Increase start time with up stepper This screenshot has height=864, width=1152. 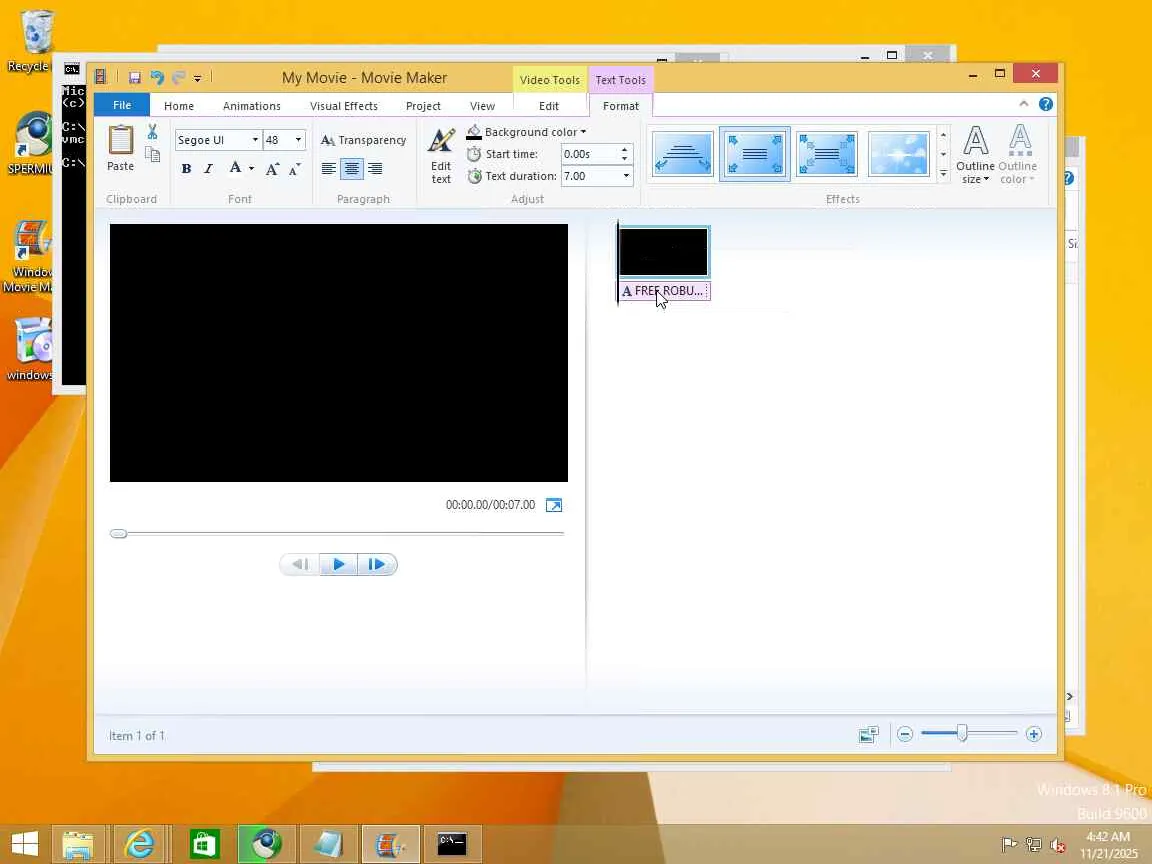pyautogui.click(x=624, y=150)
